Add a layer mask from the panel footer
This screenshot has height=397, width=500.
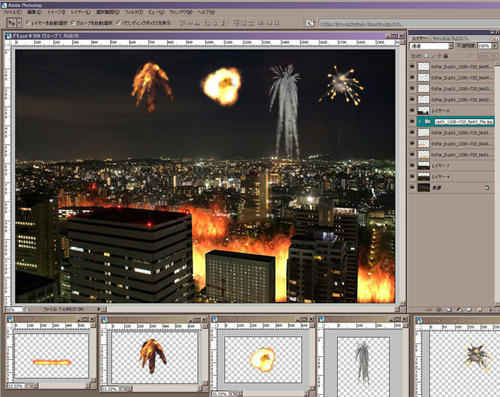pyautogui.click(x=450, y=310)
